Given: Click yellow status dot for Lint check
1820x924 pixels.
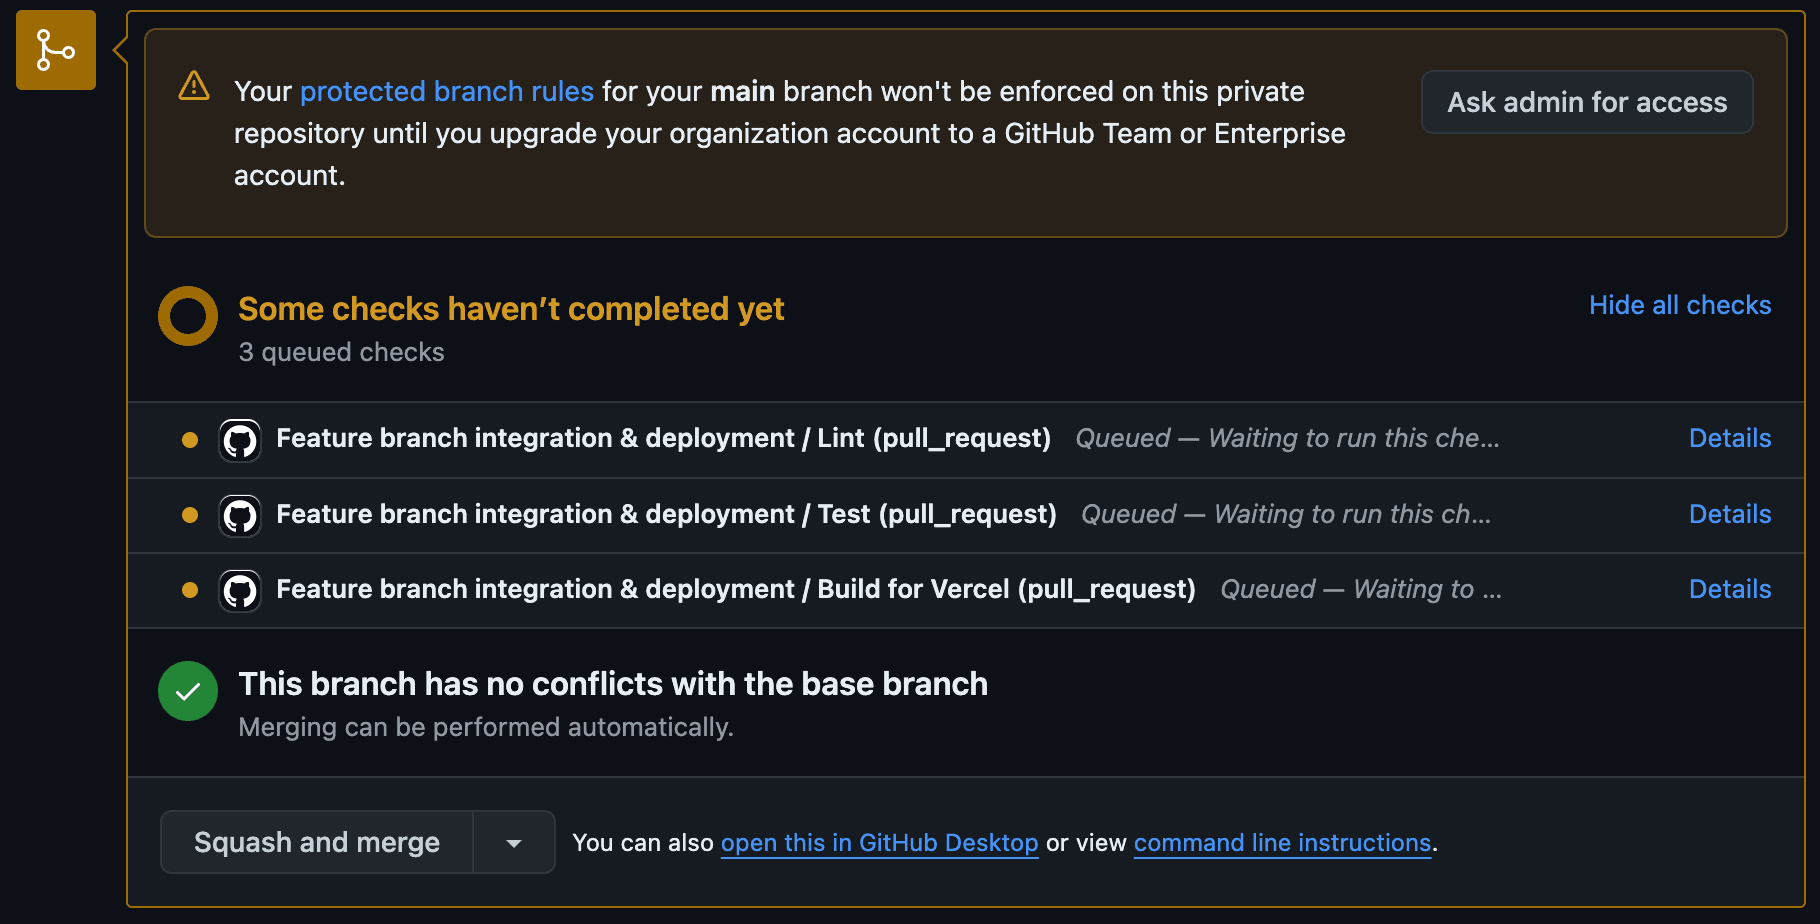Looking at the screenshot, I should point(190,440).
